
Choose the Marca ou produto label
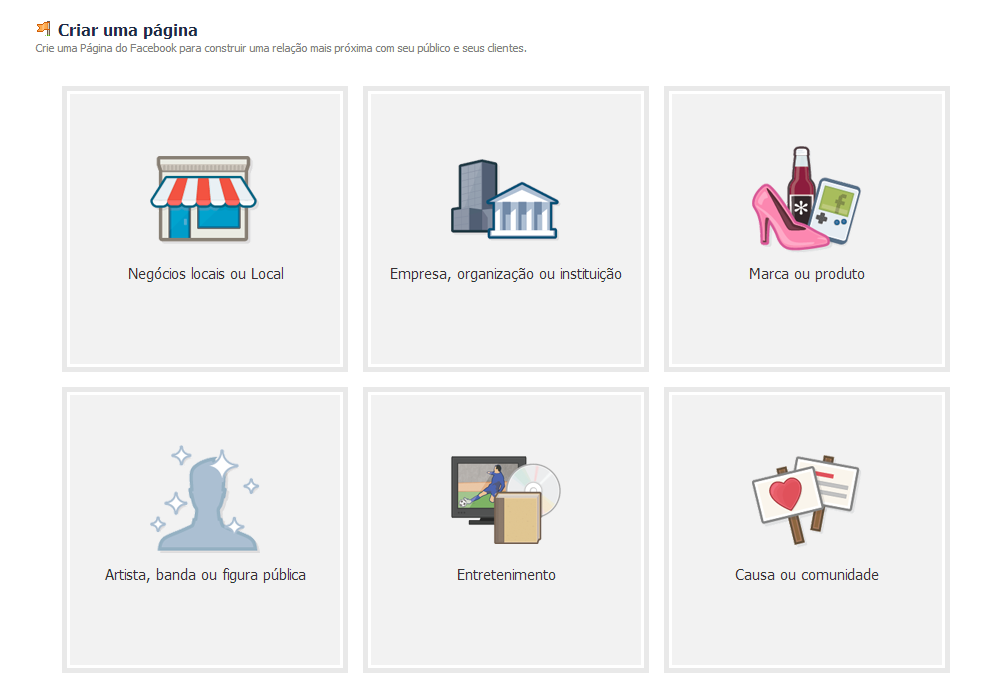[806, 274]
